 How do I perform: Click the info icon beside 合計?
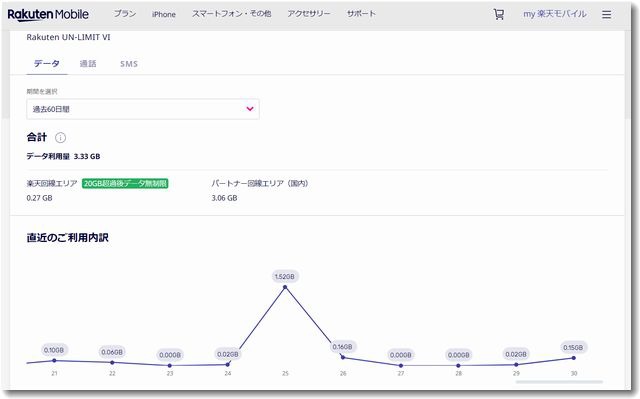pos(60,137)
